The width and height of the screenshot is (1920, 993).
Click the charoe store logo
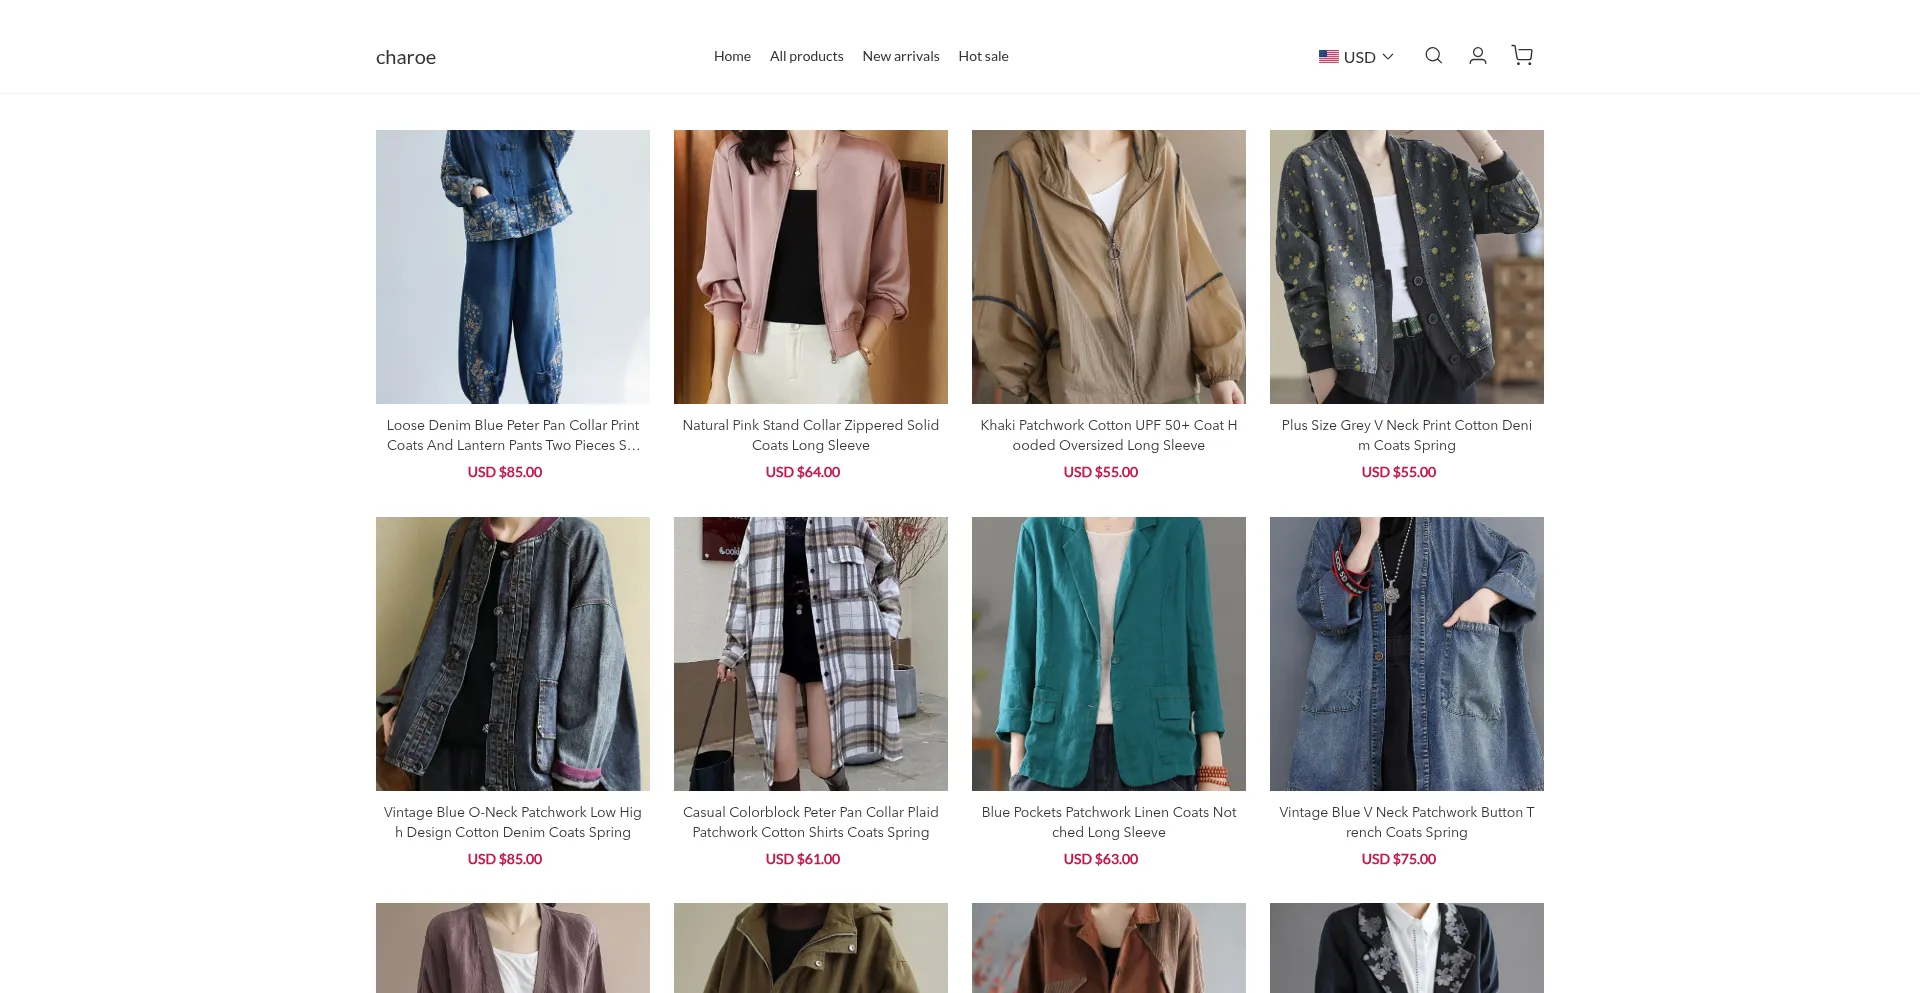pyautogui.click(x=406, y=57)
